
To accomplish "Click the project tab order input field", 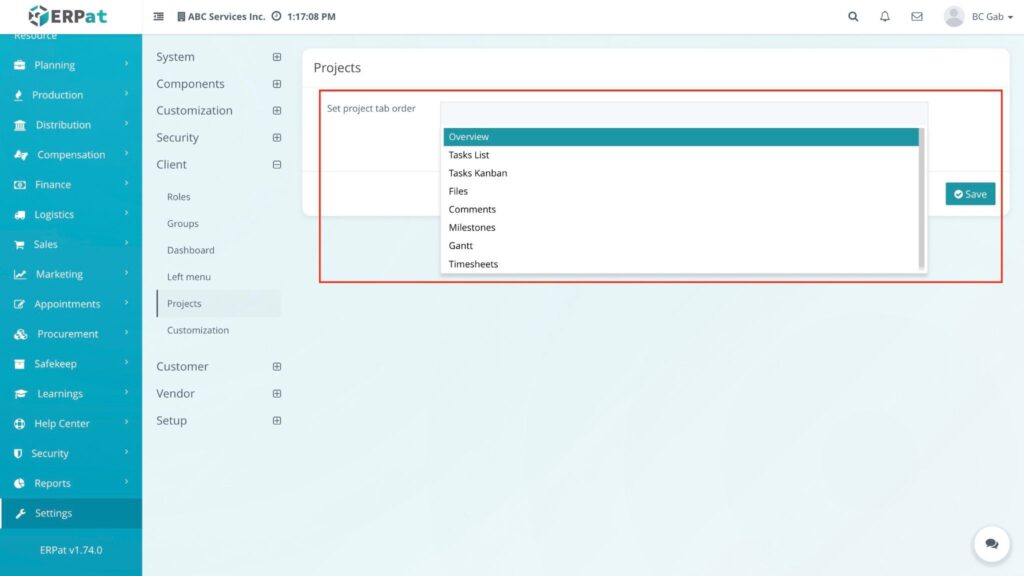I will pos(683,111).
